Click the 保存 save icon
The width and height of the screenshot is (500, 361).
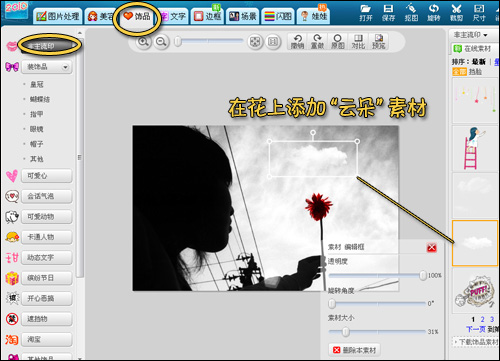[x=388, y=13]
